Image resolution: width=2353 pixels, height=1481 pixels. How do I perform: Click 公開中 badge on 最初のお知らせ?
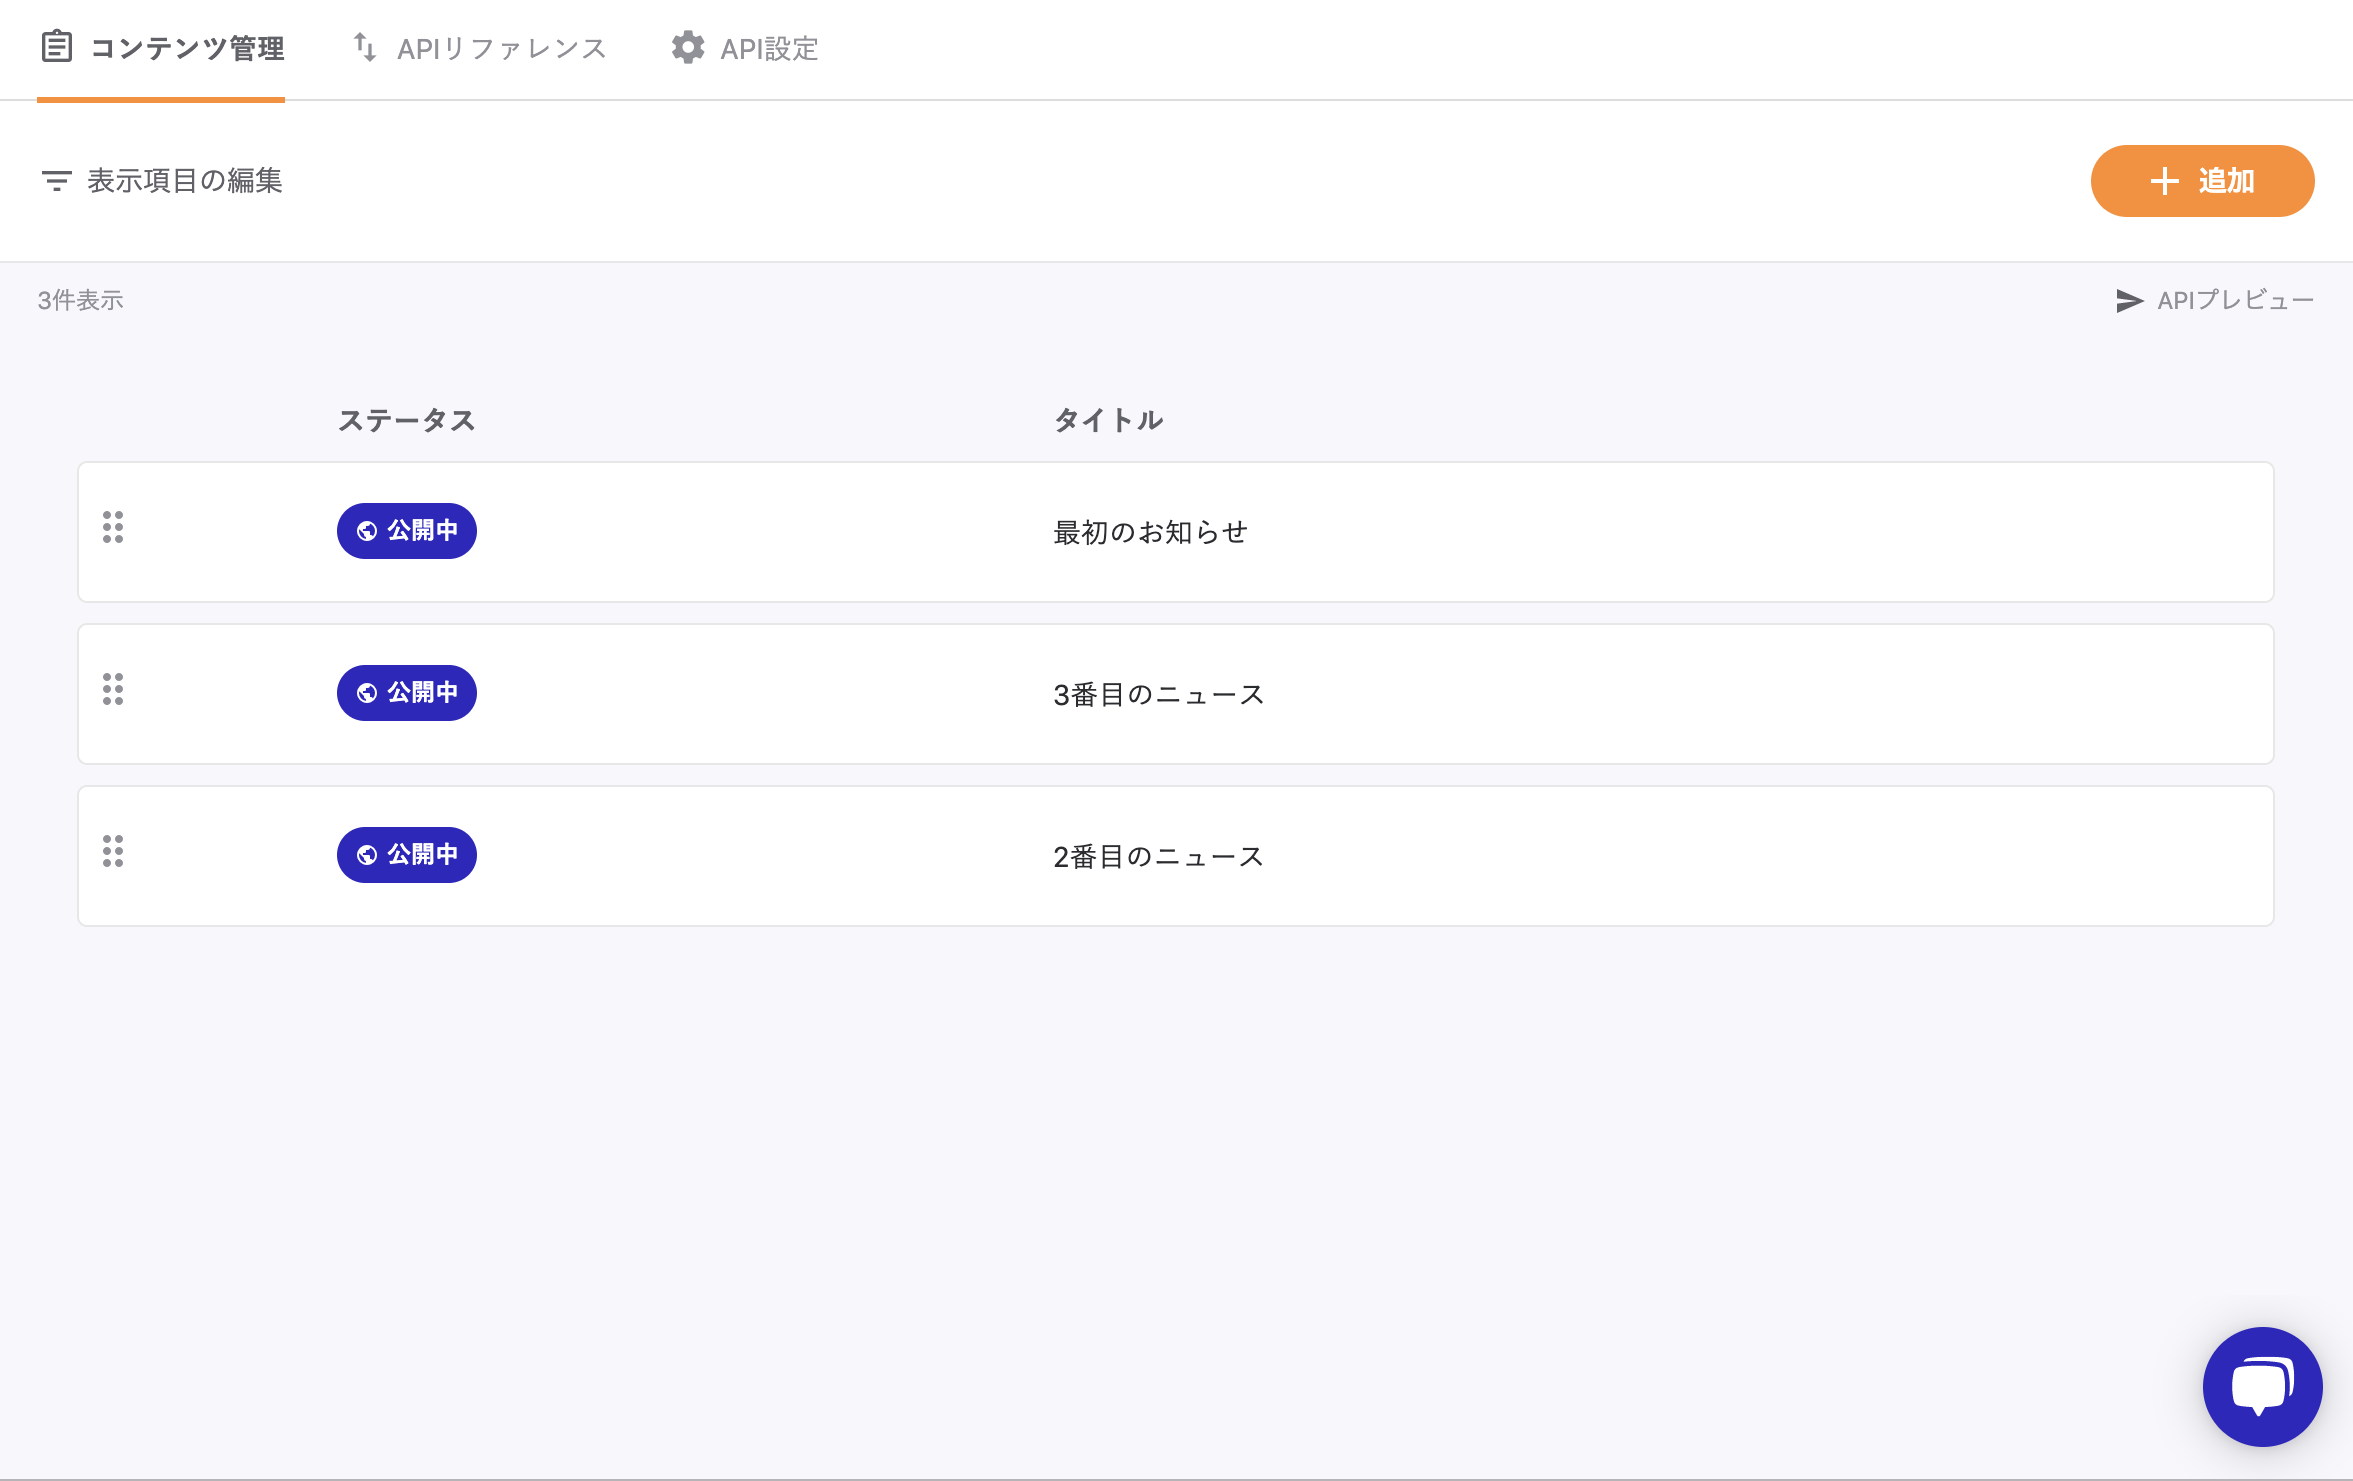click(407, 531)
